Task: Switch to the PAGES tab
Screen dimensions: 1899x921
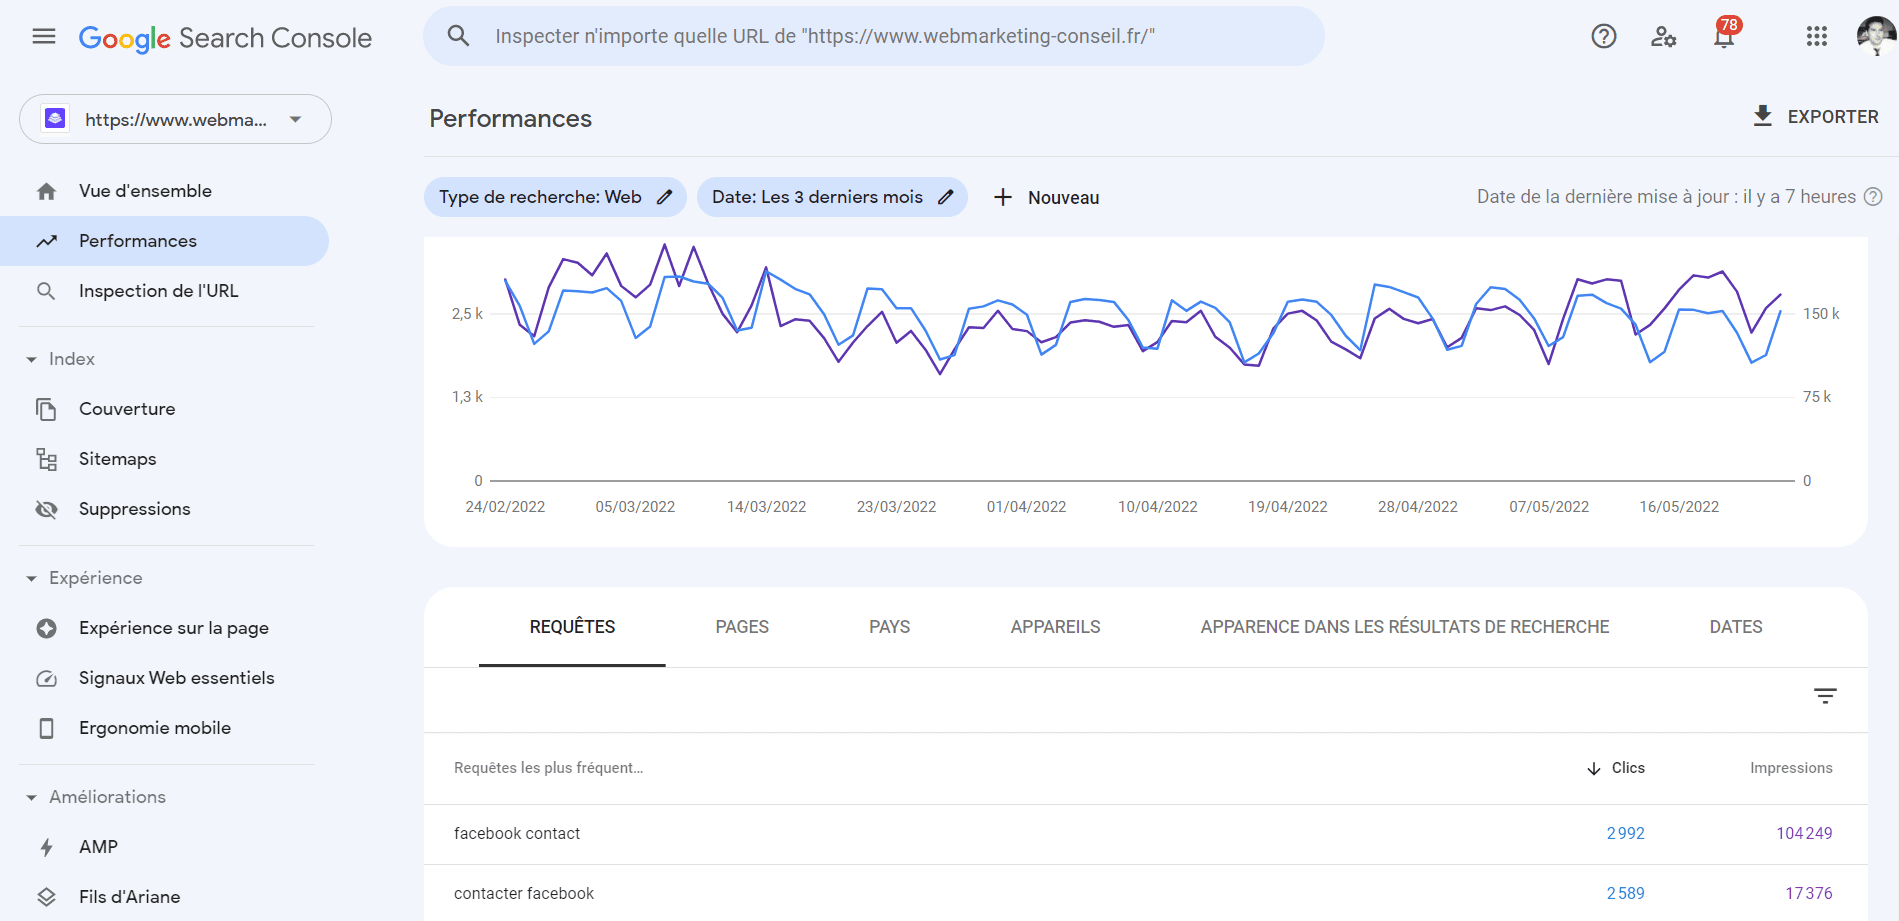Action: 742,627
